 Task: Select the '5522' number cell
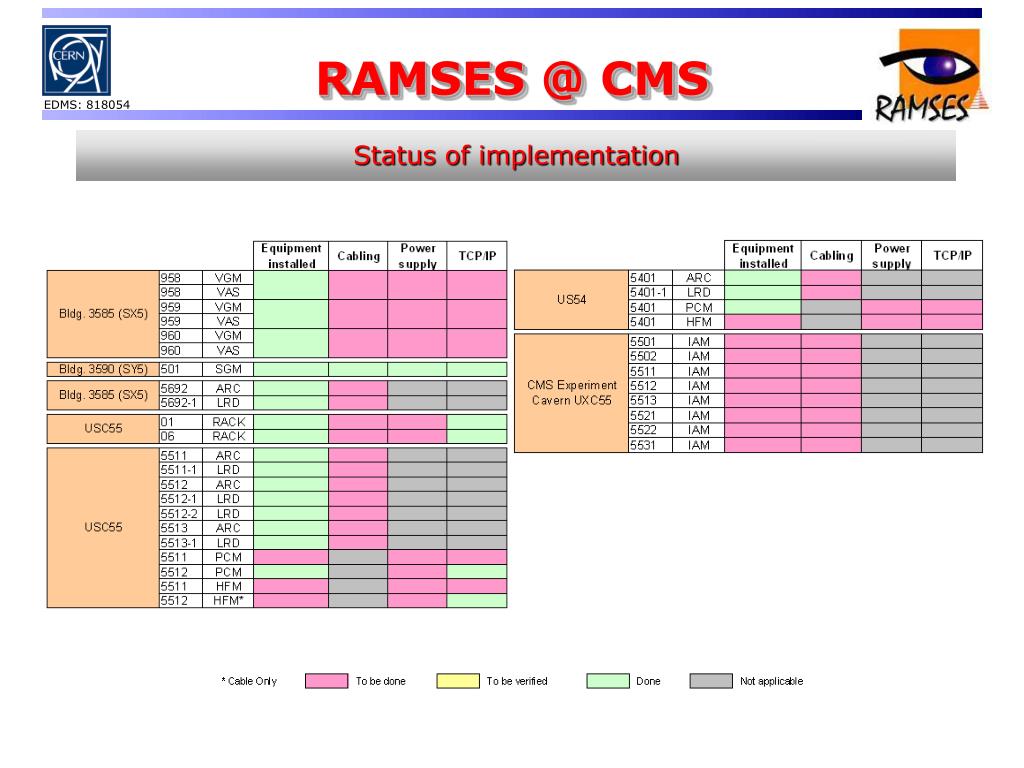pos(650,430)
